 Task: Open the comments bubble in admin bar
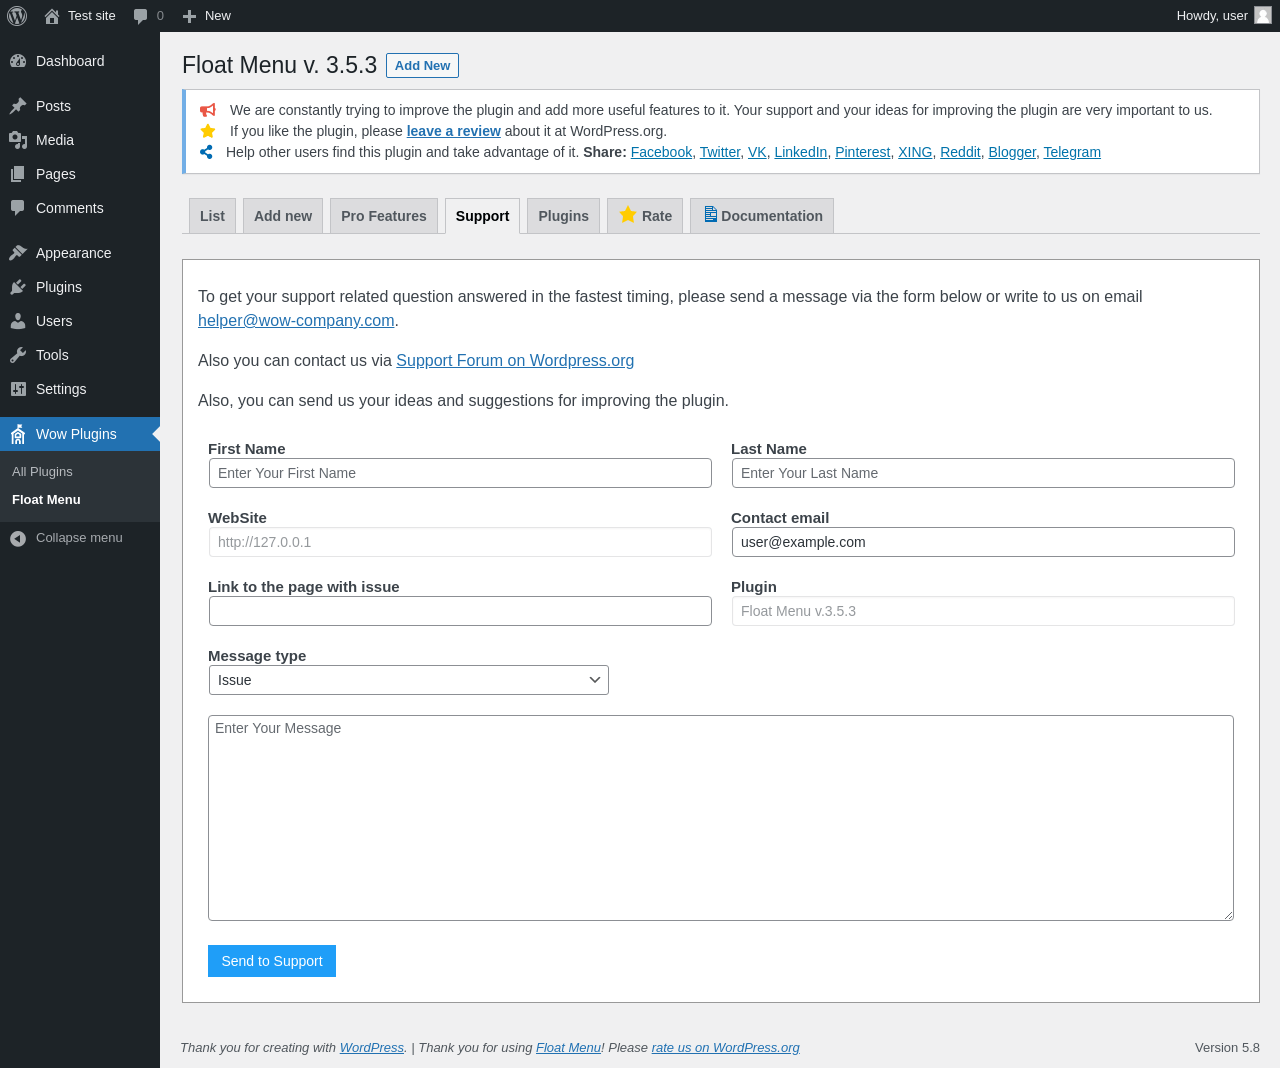click(141, 16)
